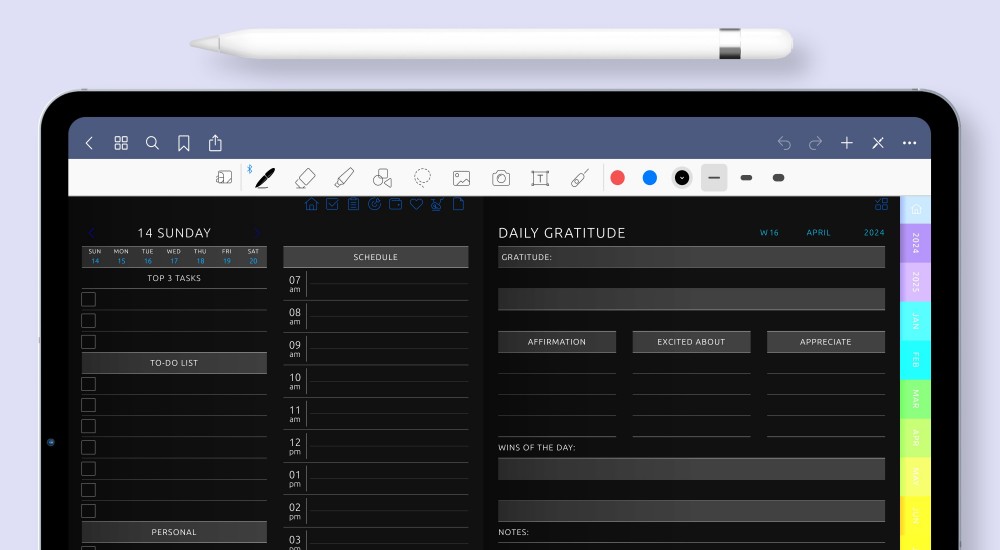Open the Camera tool

(x=501, y=178)
